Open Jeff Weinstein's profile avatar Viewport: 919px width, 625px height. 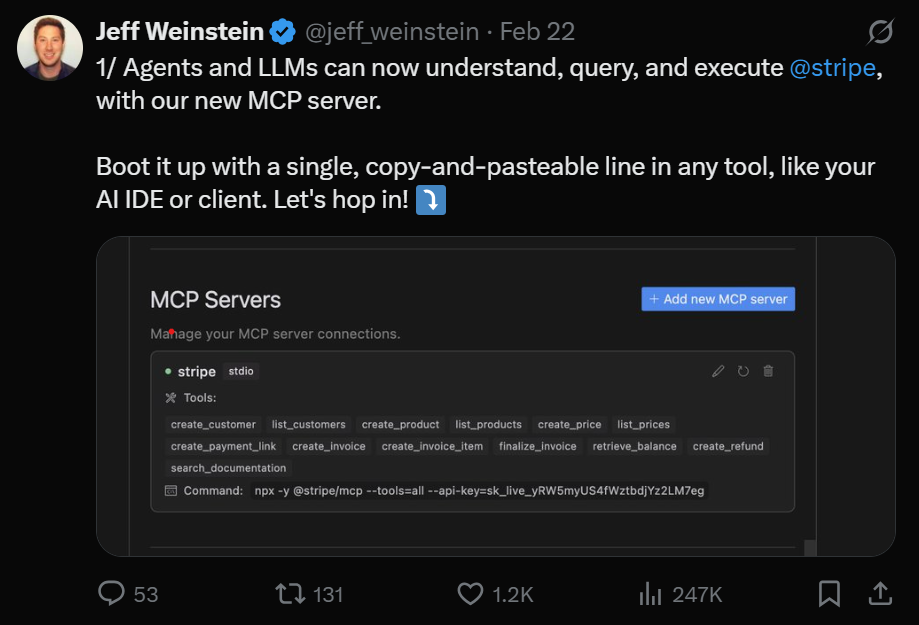point(50,47)
